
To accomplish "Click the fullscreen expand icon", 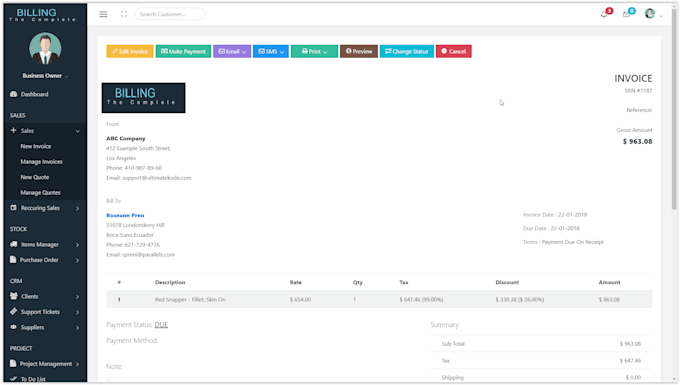I will [x=124, y=14].
